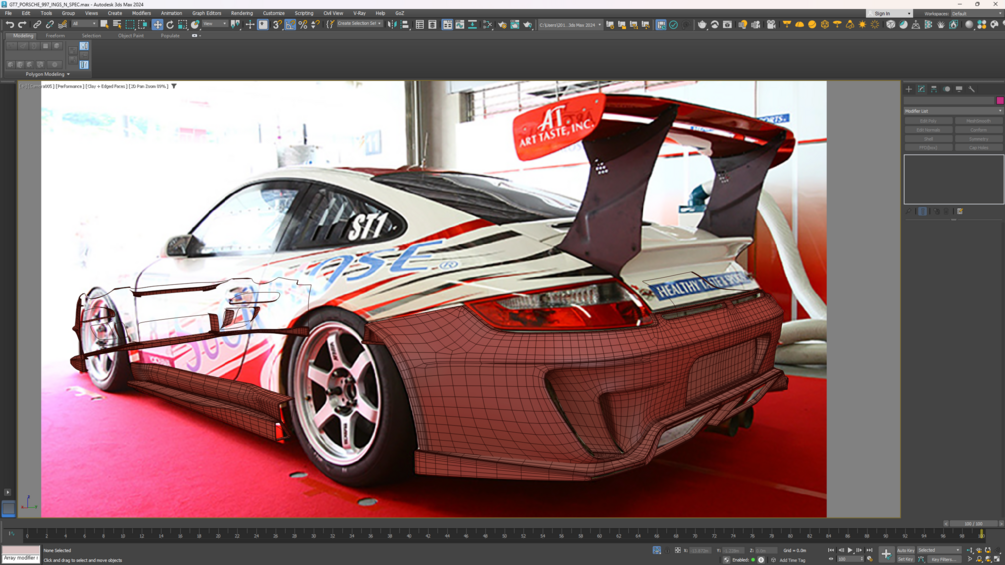Click the Link selection chain icon

[x=37, y=25]
